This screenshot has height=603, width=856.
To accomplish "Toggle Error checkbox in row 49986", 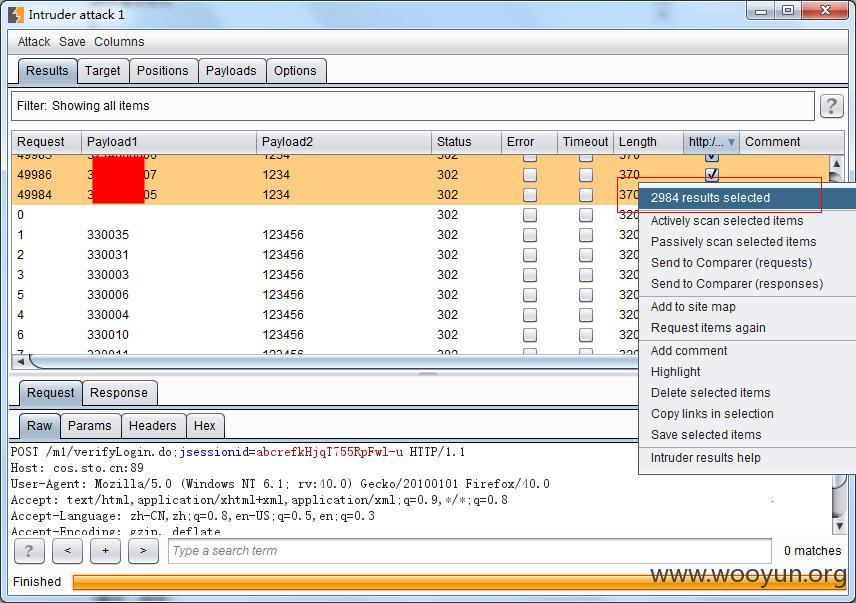I will [530, 175].
